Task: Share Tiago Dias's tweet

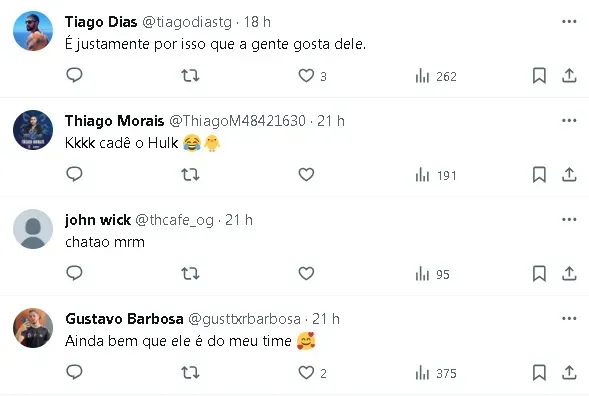Action: (x=569, y=76)
